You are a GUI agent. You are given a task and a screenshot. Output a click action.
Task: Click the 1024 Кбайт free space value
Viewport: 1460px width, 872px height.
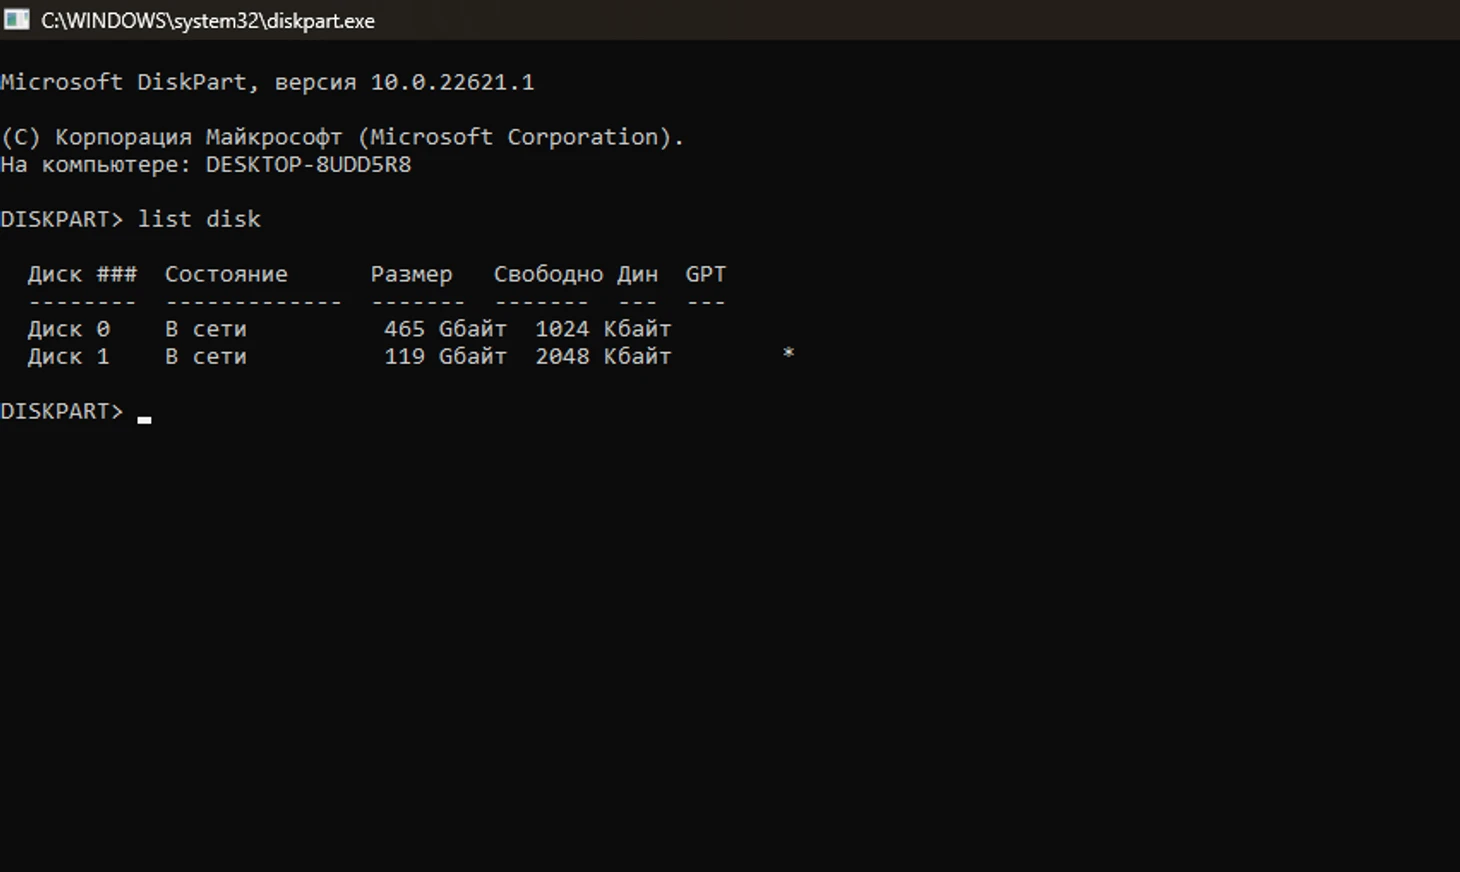pos(603,329)
